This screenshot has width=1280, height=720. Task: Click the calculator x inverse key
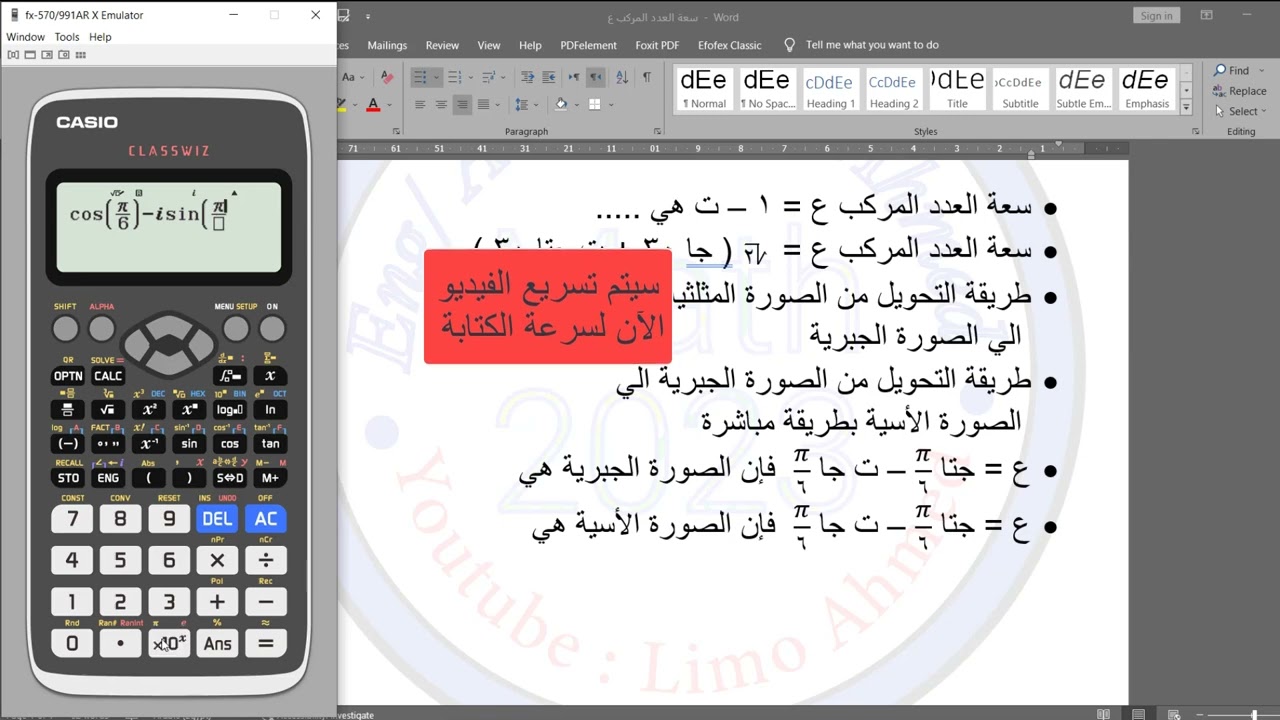pos(149,444)
